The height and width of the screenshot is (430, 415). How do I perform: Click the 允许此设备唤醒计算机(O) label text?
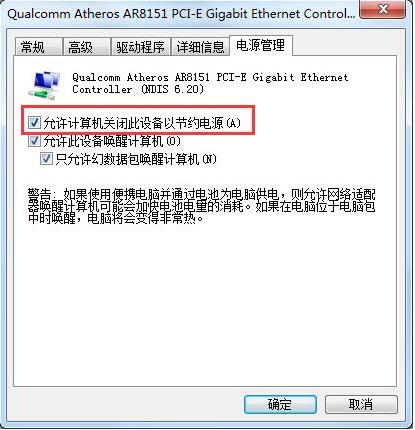pyautogui.click(x=112, y=141)
